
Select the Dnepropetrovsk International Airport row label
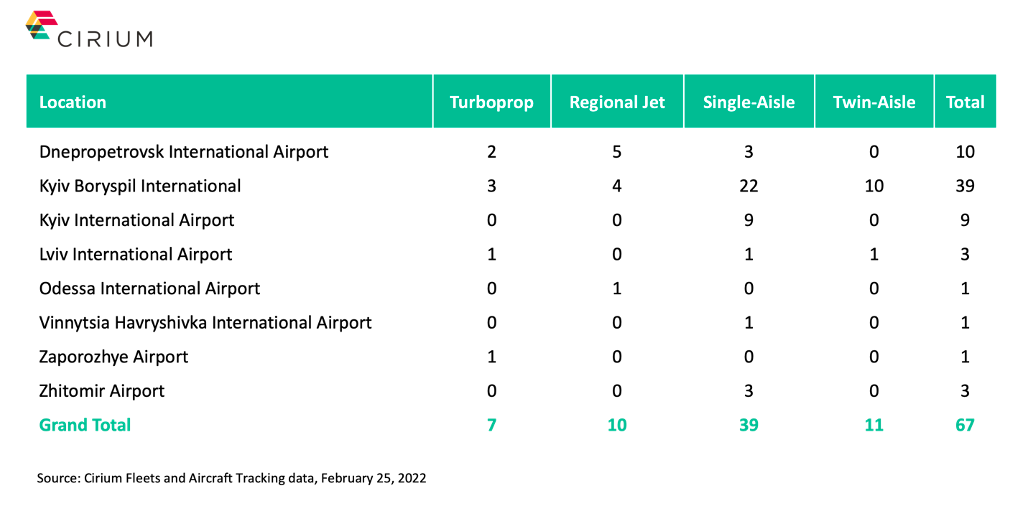click(x=184, y=152)
